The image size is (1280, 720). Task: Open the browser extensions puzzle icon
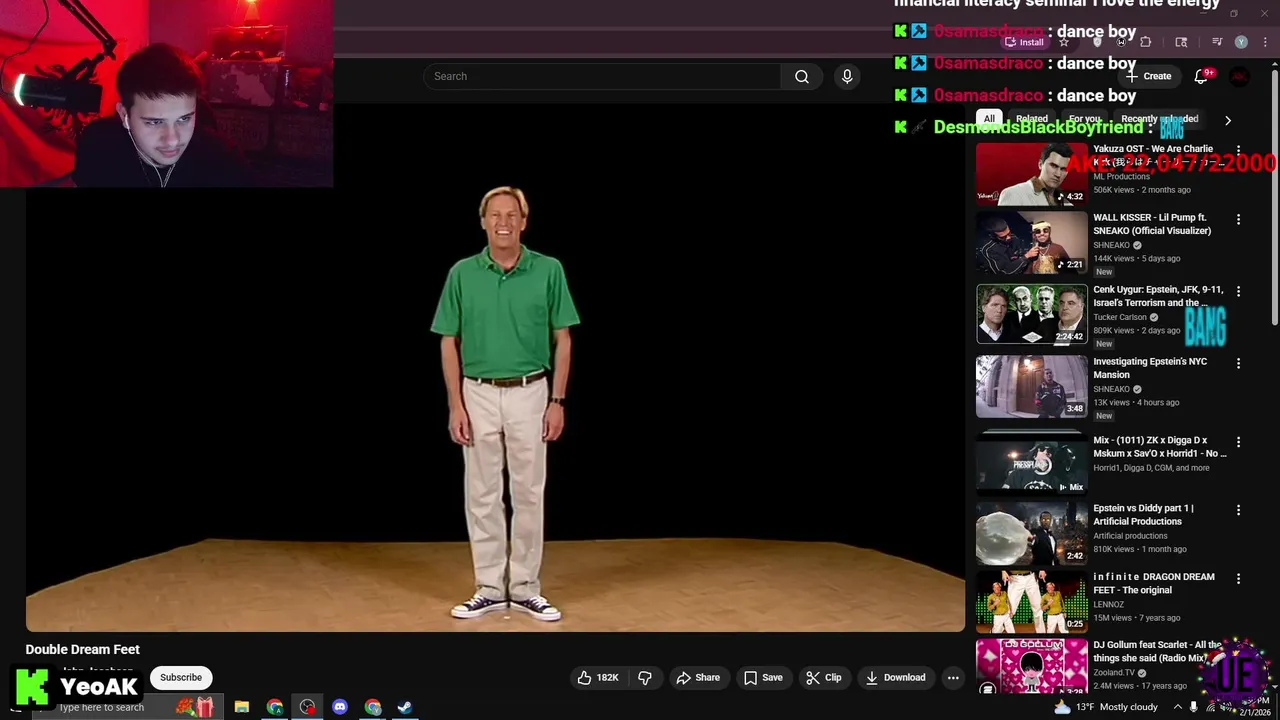1146,42
